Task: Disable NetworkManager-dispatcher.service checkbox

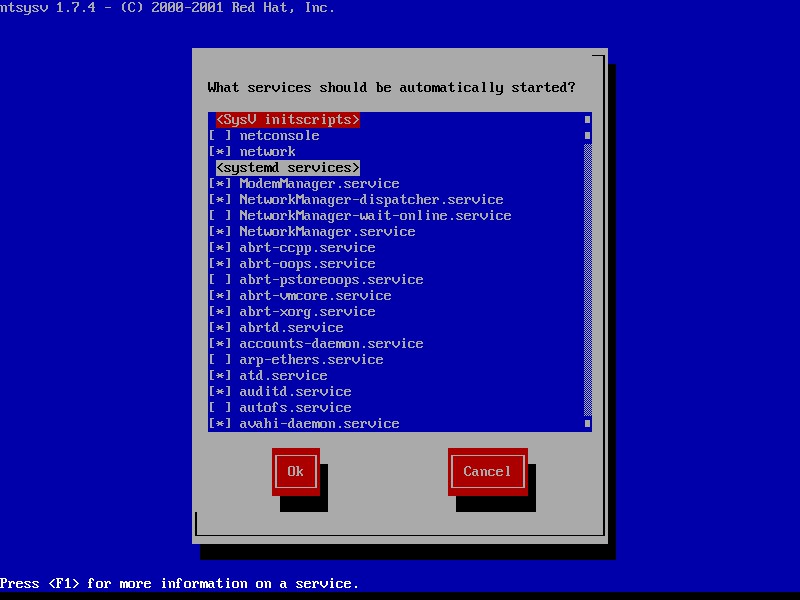Action: 220,199
